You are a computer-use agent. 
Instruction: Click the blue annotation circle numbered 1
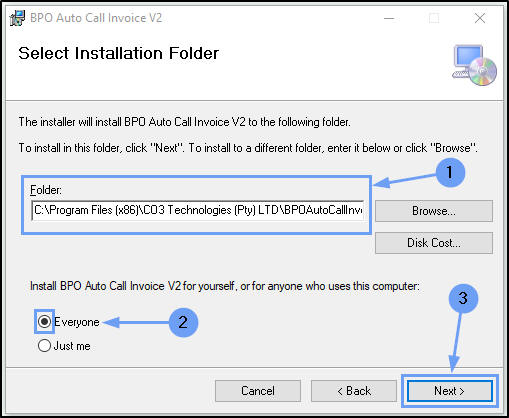[x=450, y=172]
